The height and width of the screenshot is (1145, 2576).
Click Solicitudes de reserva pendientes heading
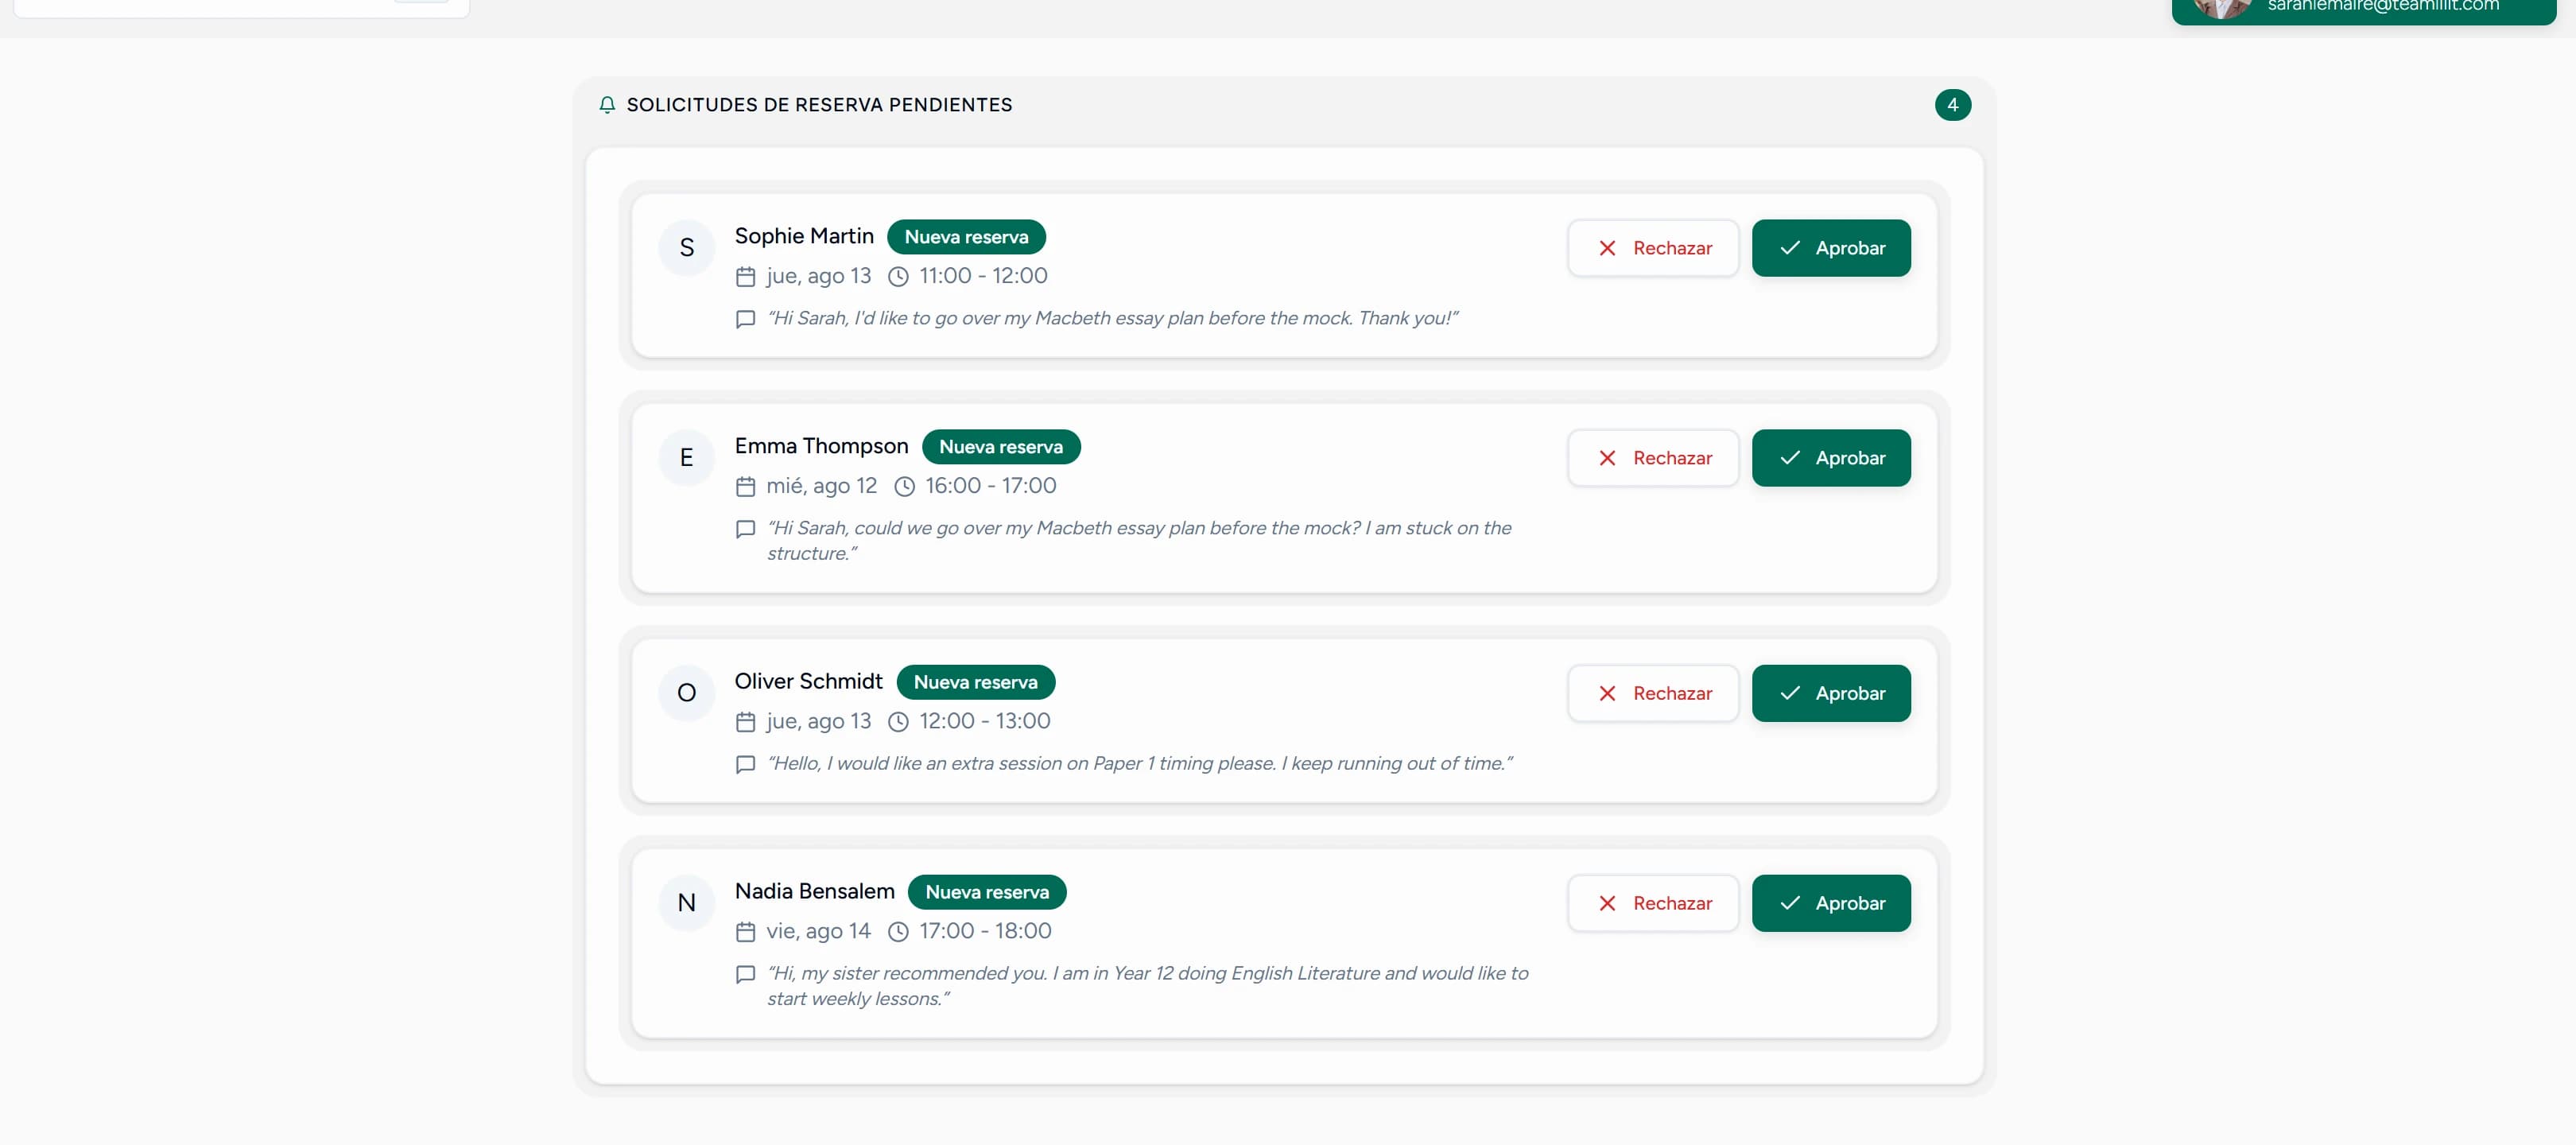tap(819, 105)
